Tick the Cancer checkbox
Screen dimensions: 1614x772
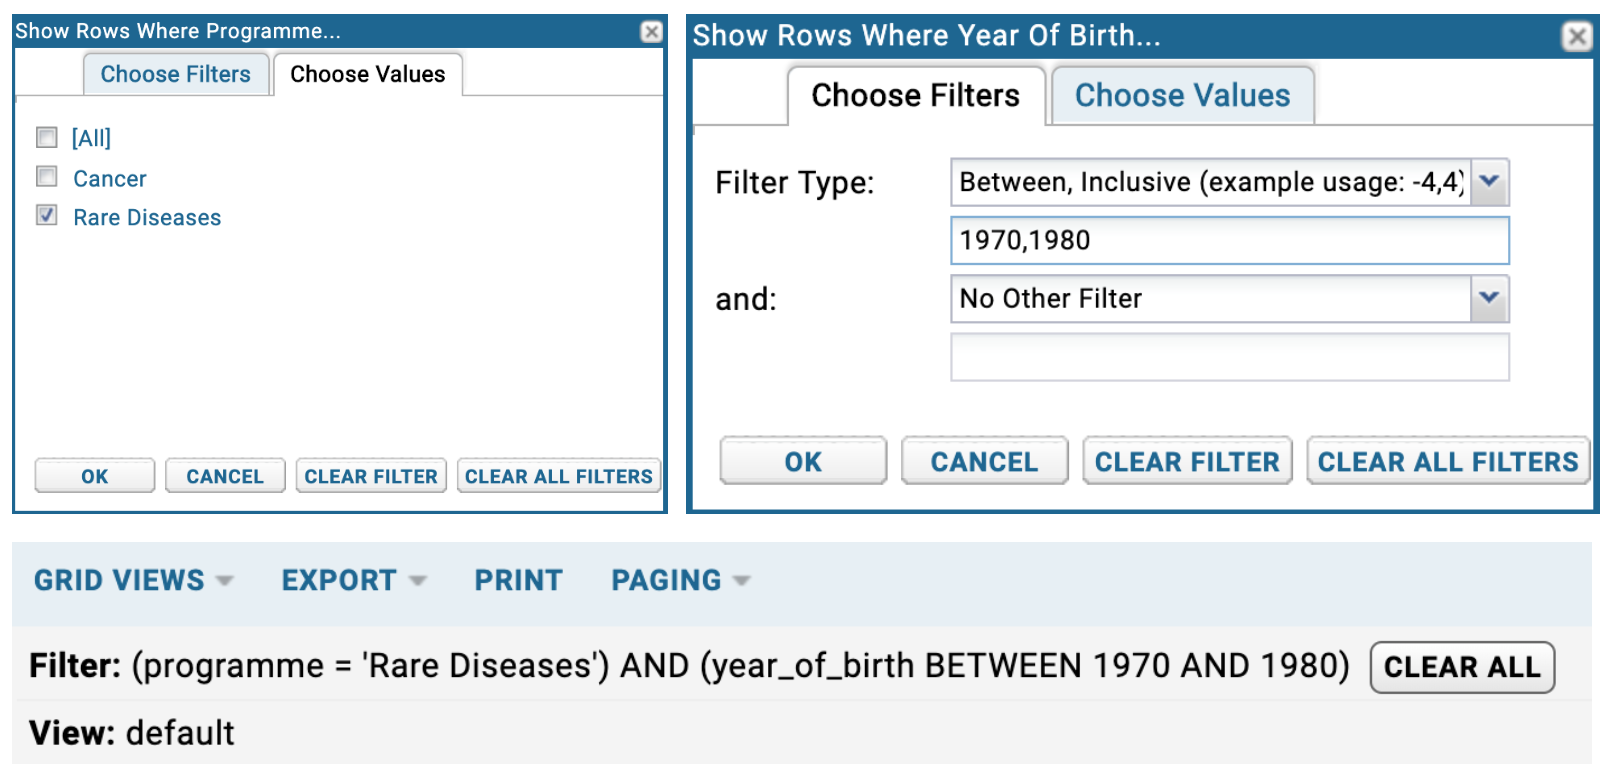(x=46, y=177)
